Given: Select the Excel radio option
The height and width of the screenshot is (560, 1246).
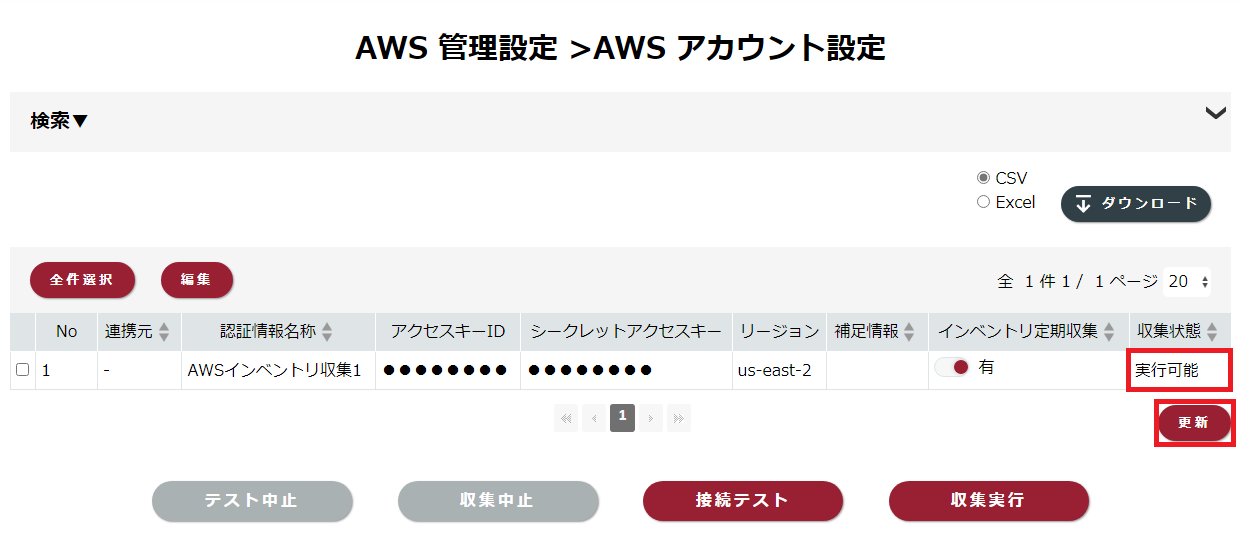Looking at the screenshot, I should tap(983, 202).
